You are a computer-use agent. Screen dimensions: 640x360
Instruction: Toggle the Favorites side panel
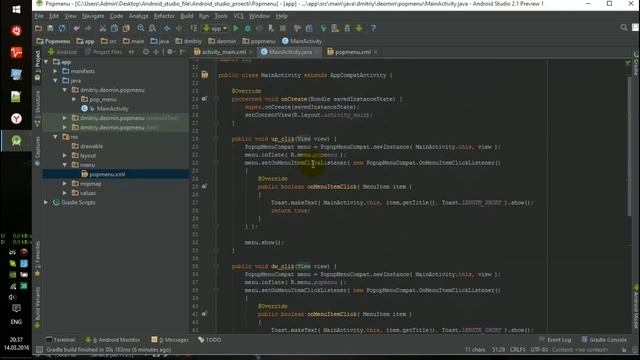(38, 258)
